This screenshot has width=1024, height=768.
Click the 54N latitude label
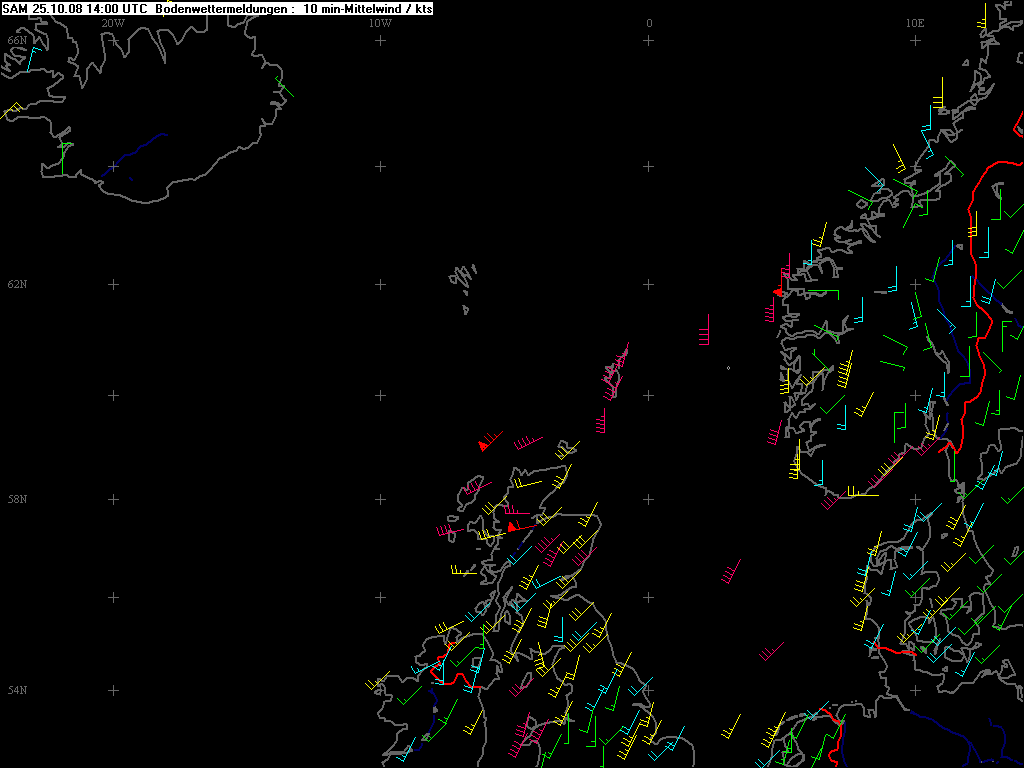click(17, 690)
